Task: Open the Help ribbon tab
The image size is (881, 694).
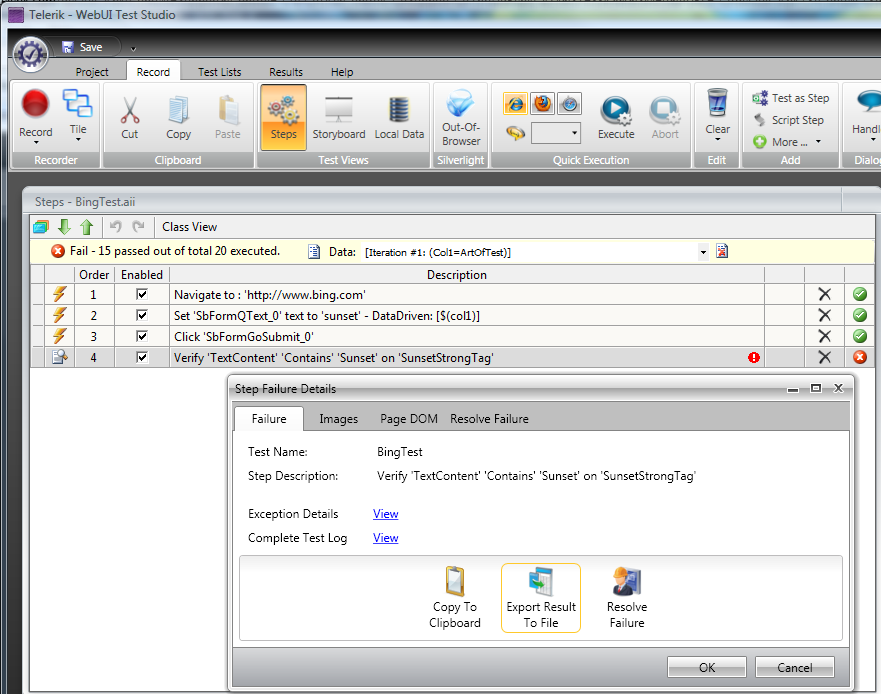Action: pyautogui.click(x=342, y=72)
